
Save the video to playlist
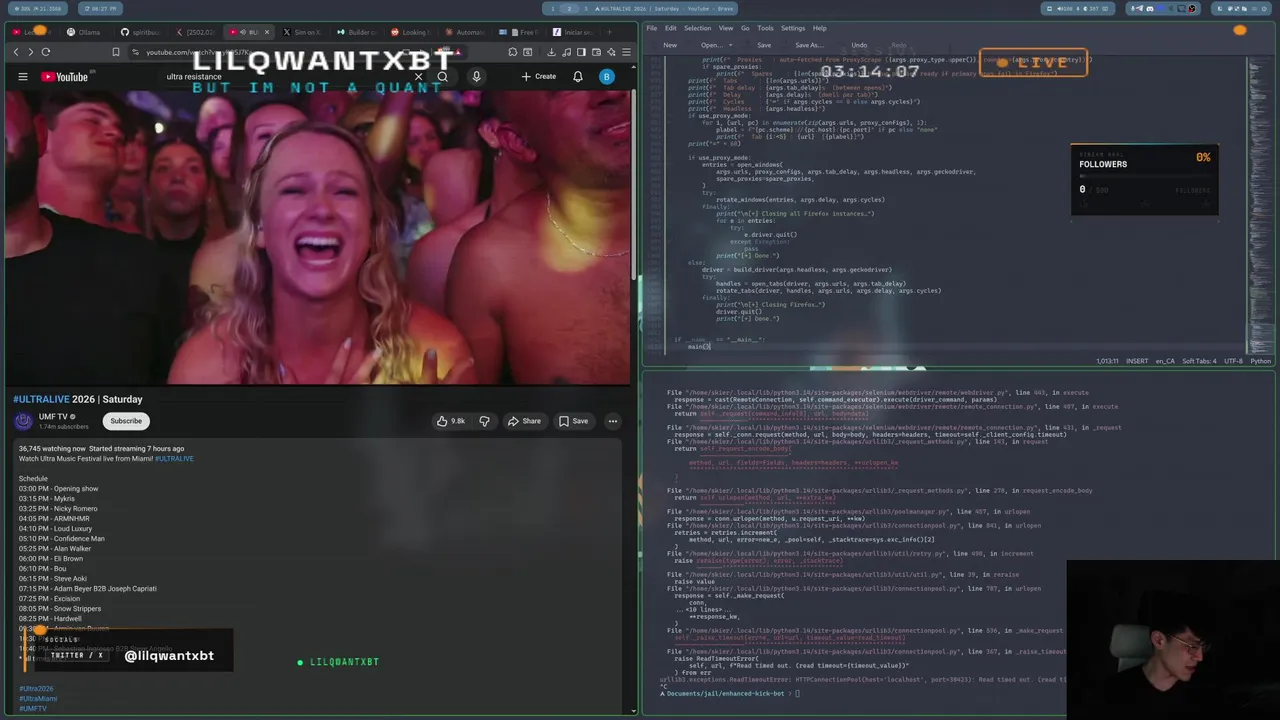click(573, 421)
